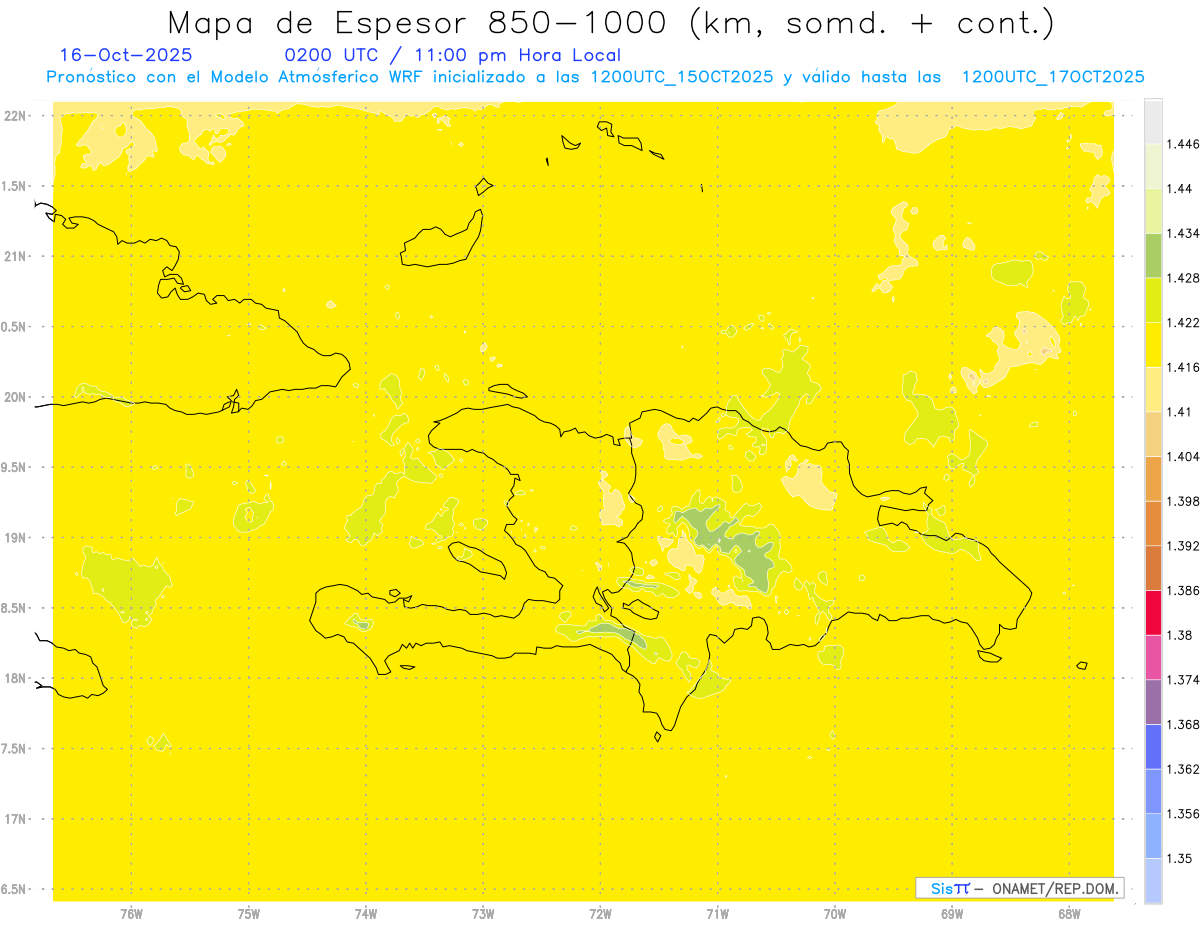Viewport: 1200px width, 927px height.
Task: Click the colorbar value '1.434'
Action: [x=1183, y=234]
